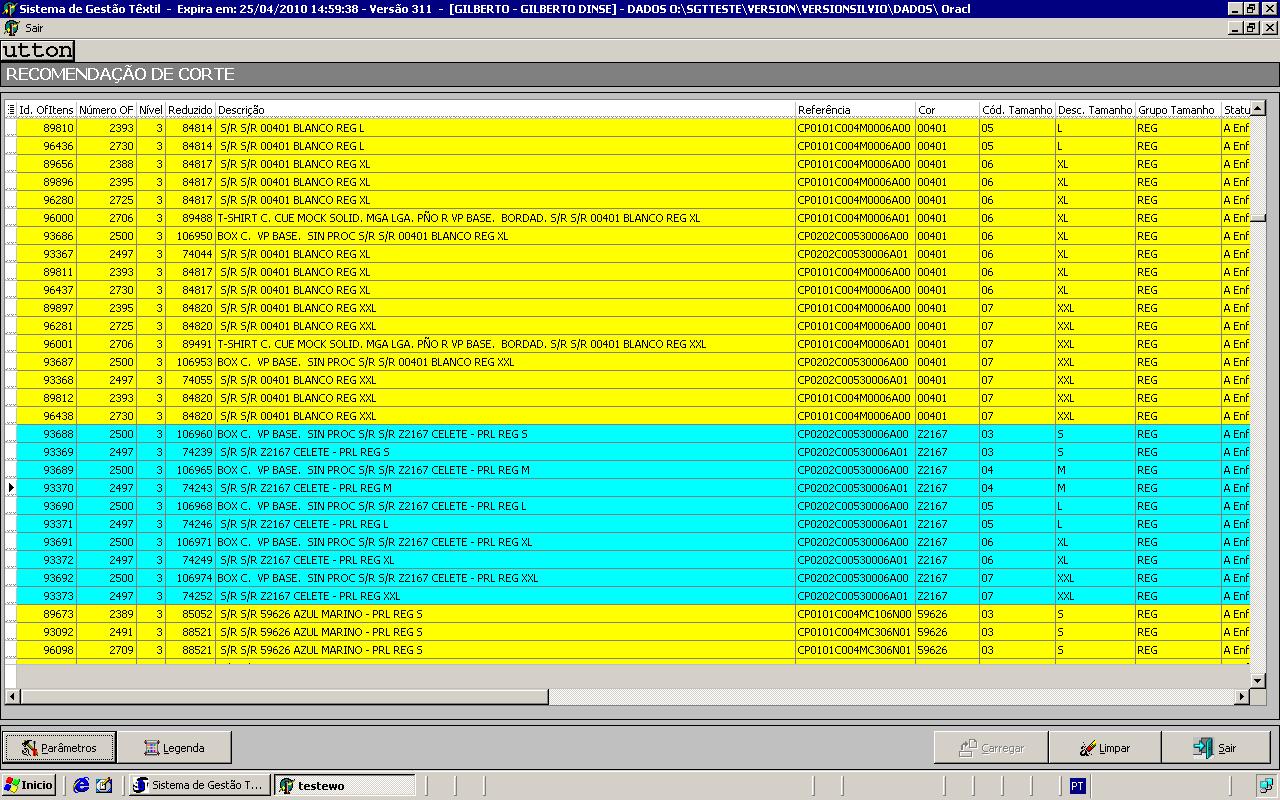Sort grid by Descrição column header

[x=505, y=110]
